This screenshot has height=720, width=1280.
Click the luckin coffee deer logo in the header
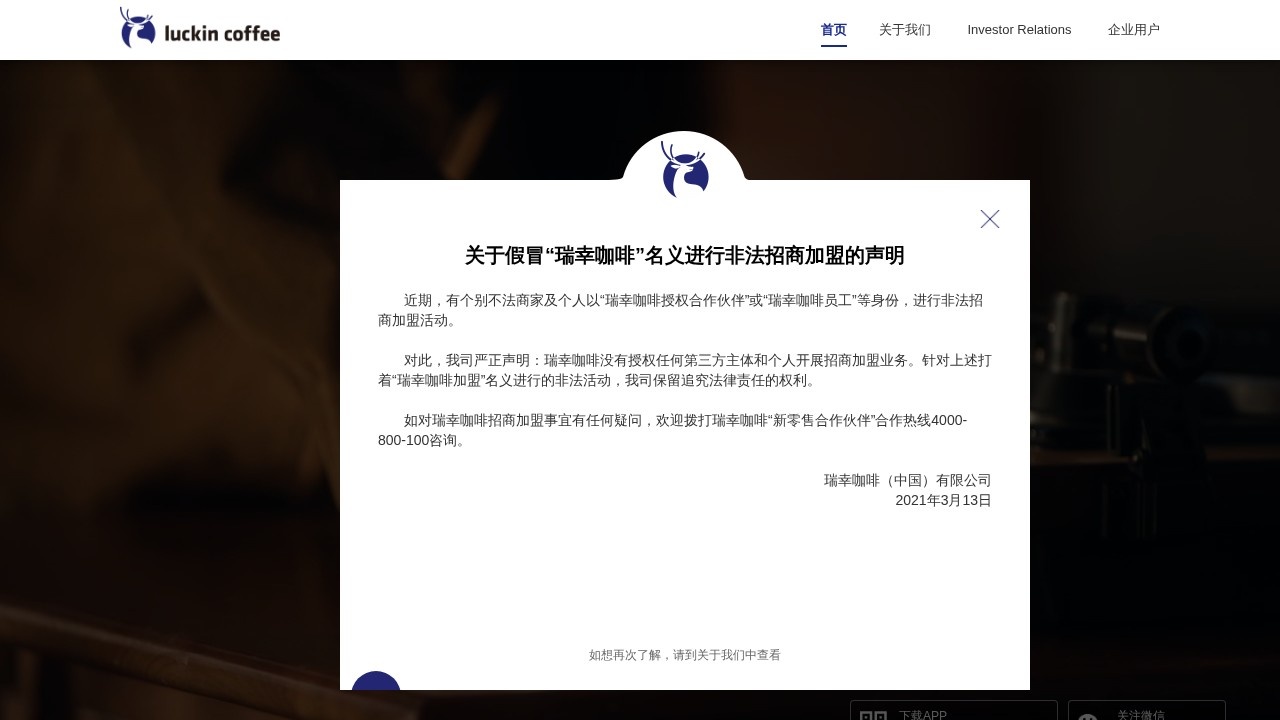click(x=137, y=27)
